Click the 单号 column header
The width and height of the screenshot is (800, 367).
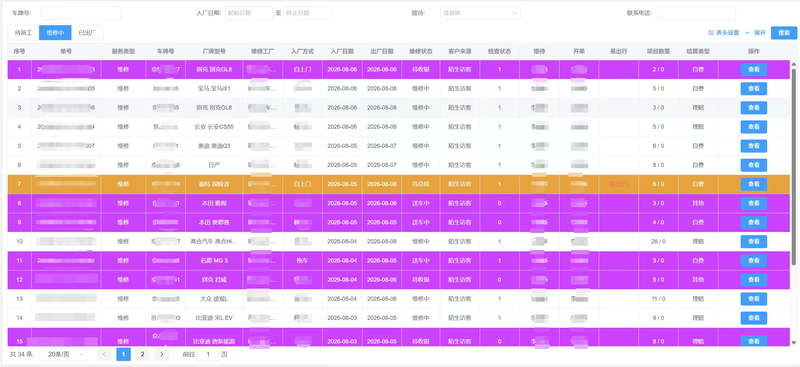tap(66, 52)
